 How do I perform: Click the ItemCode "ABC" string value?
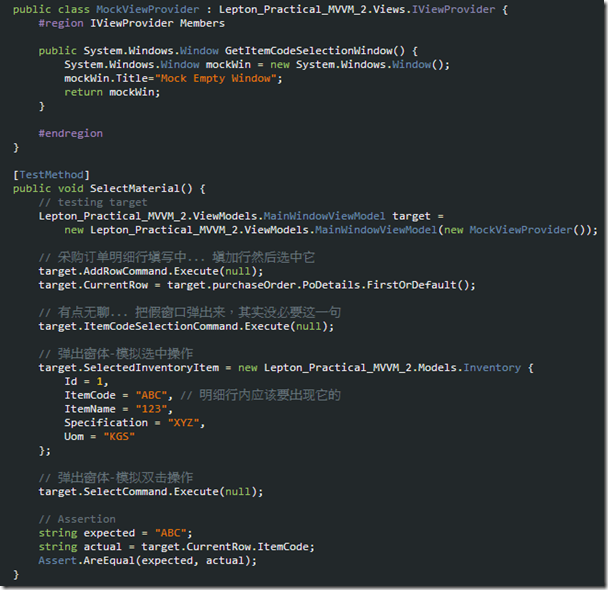pos(151,395)
